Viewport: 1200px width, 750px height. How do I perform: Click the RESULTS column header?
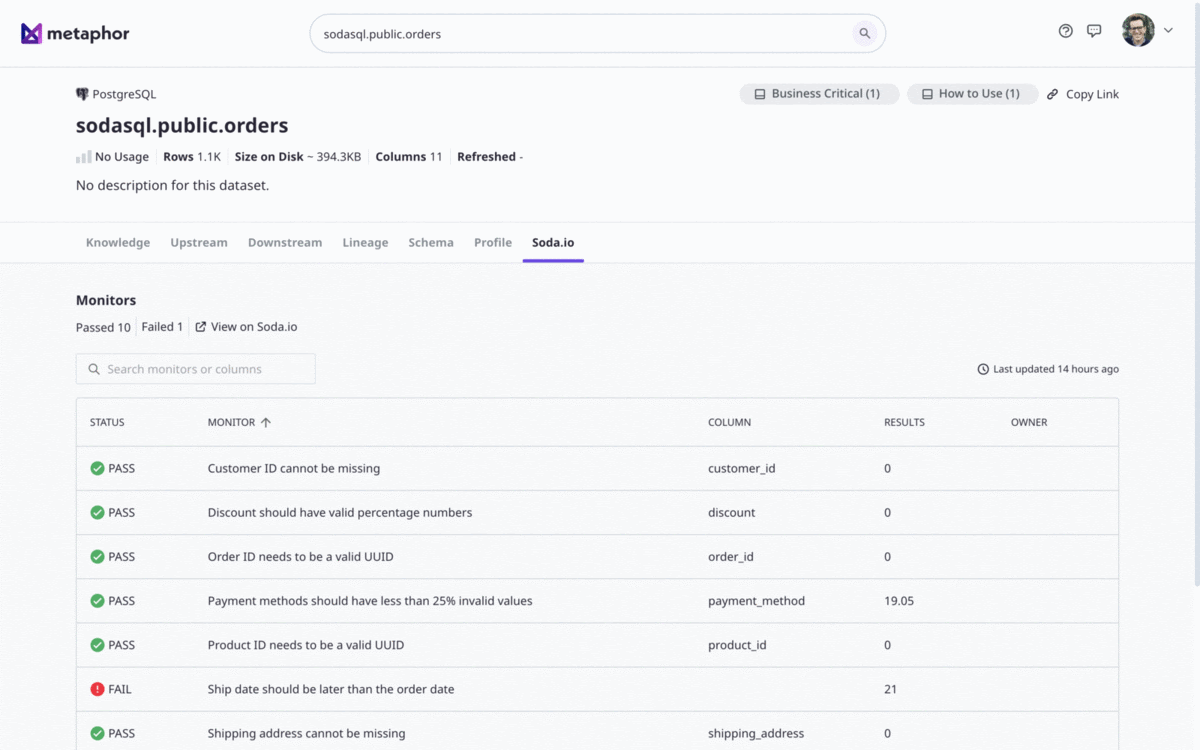tap(904, 423)
